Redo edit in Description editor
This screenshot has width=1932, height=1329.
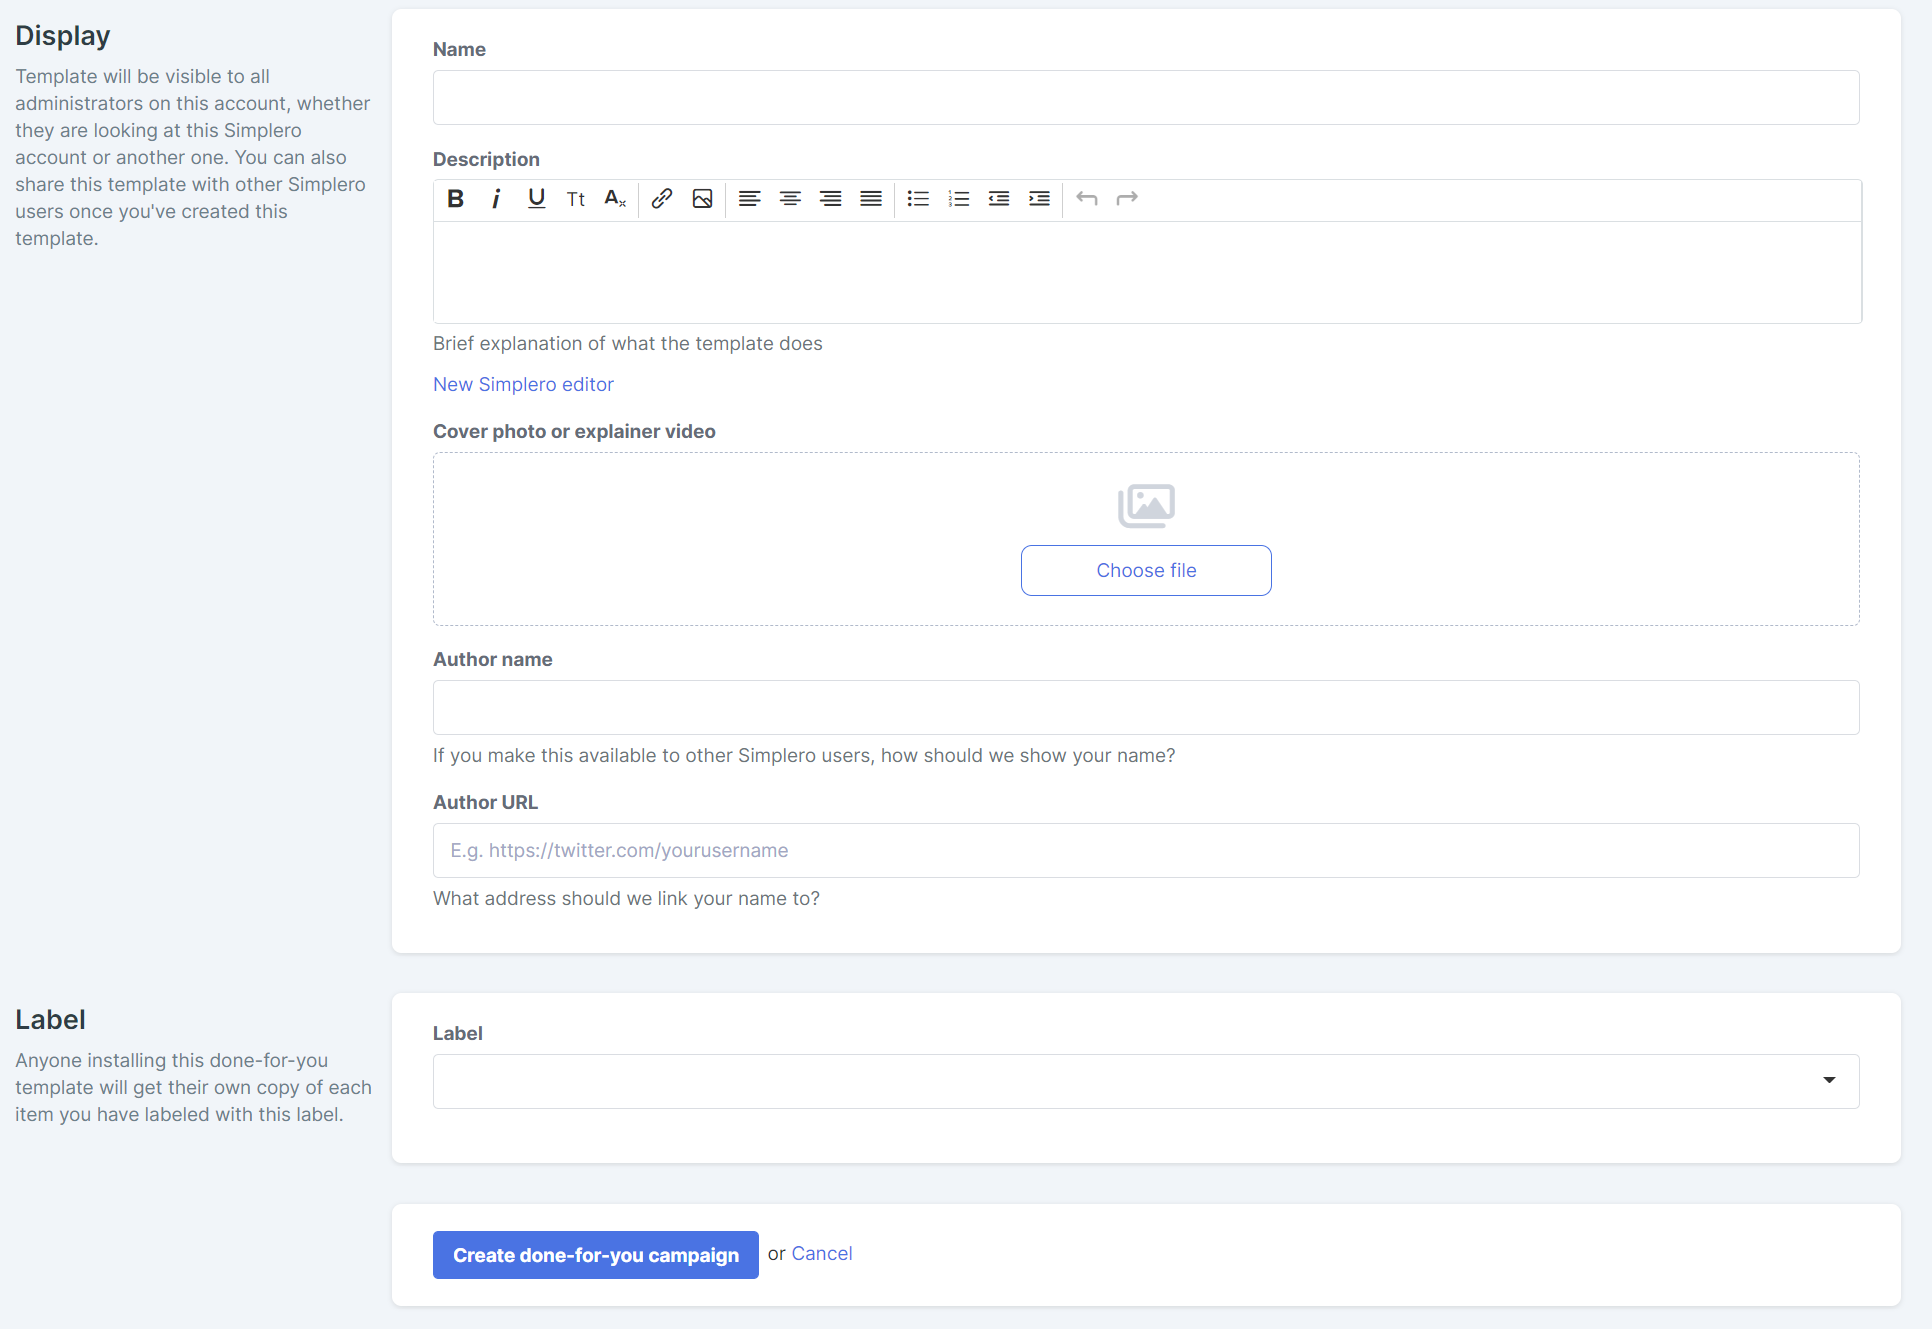(x=1127, y=199)
